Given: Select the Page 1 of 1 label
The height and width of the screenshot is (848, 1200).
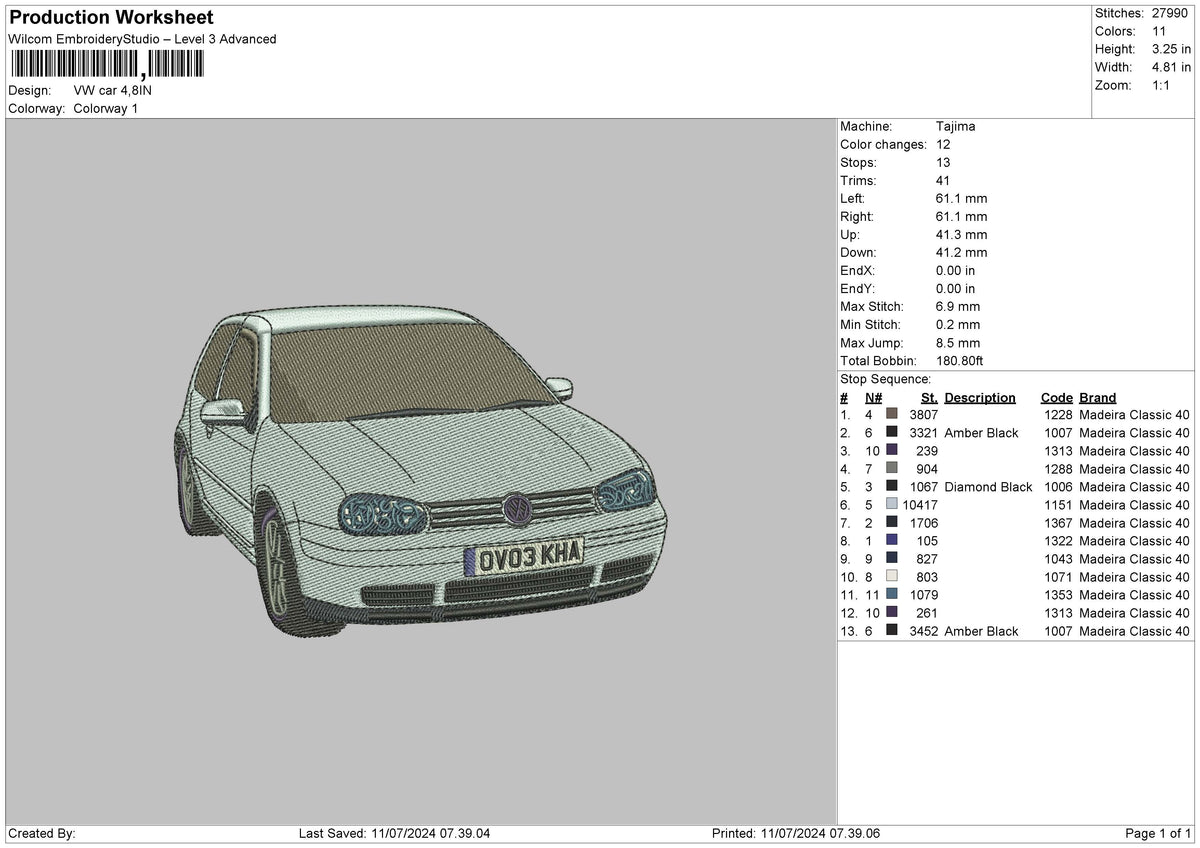Looking at the screenshot, I should 1156,832.
